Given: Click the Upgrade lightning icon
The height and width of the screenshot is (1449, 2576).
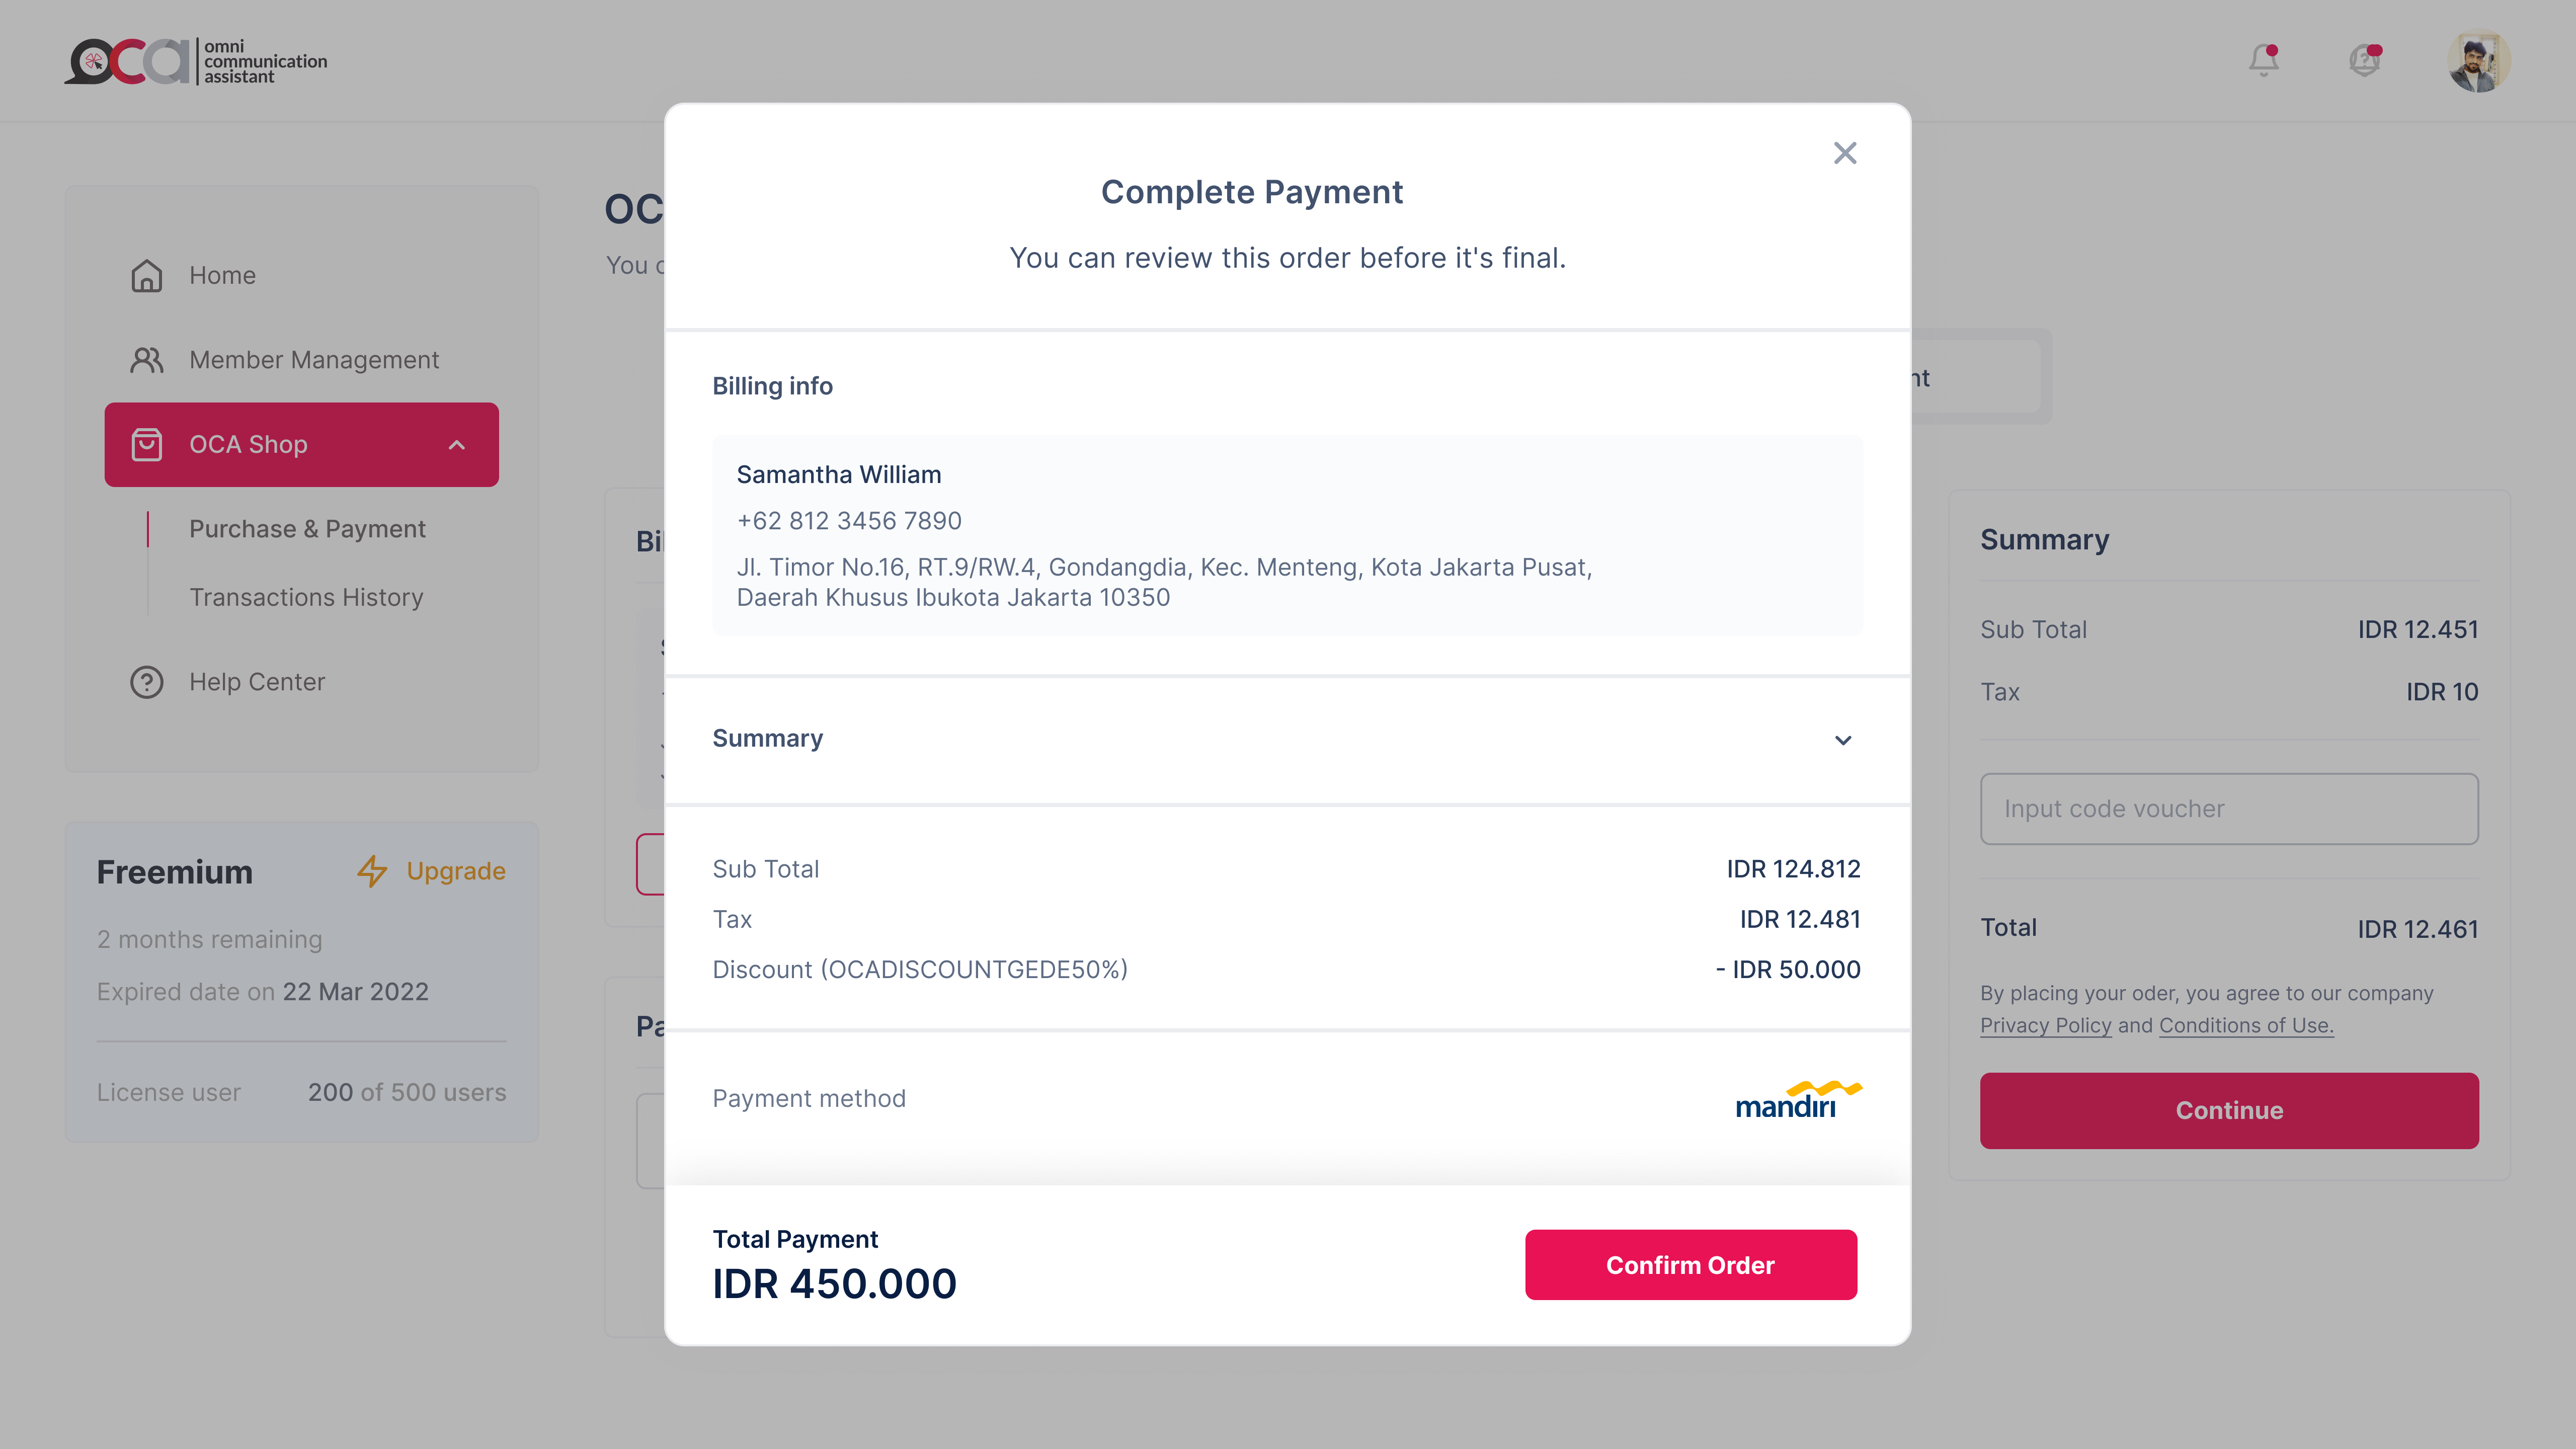Looking at the screenshot, I should click(x=372, y=871).
